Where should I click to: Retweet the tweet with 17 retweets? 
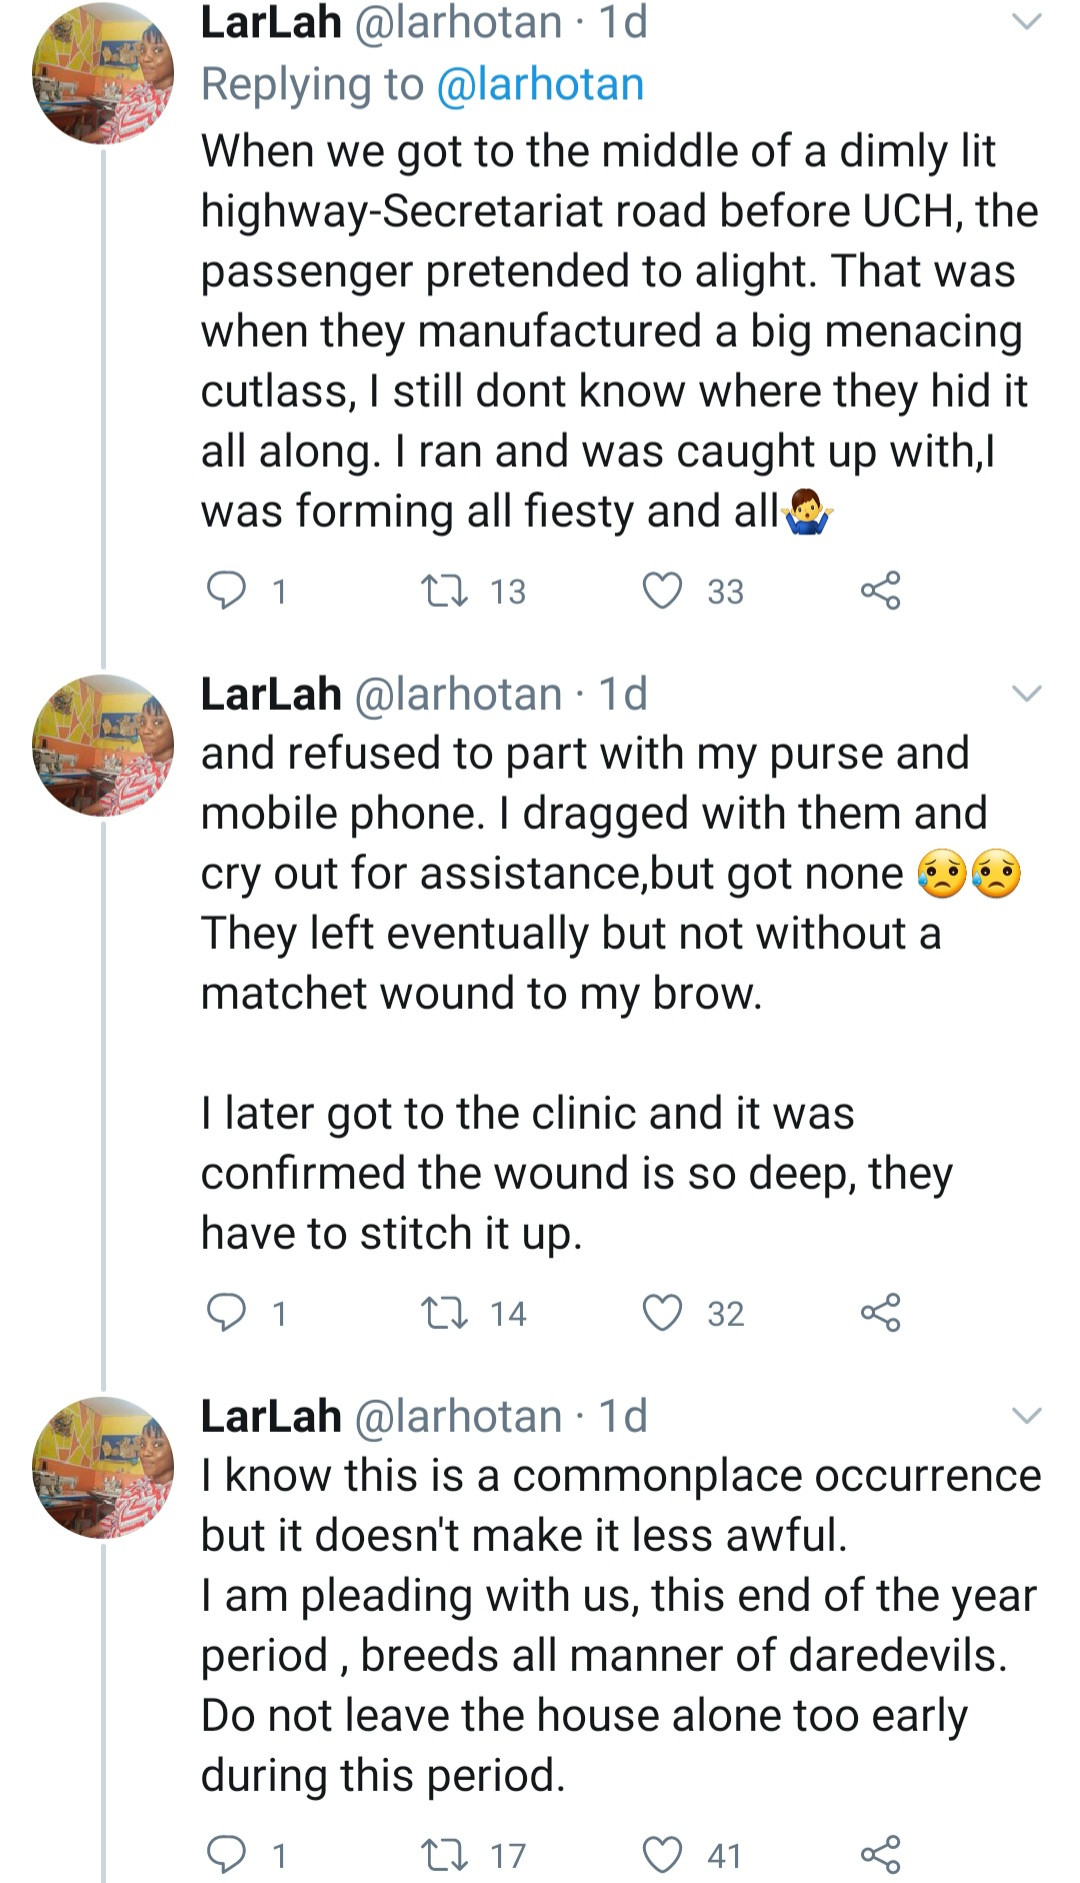click(x=444, y=1855)
